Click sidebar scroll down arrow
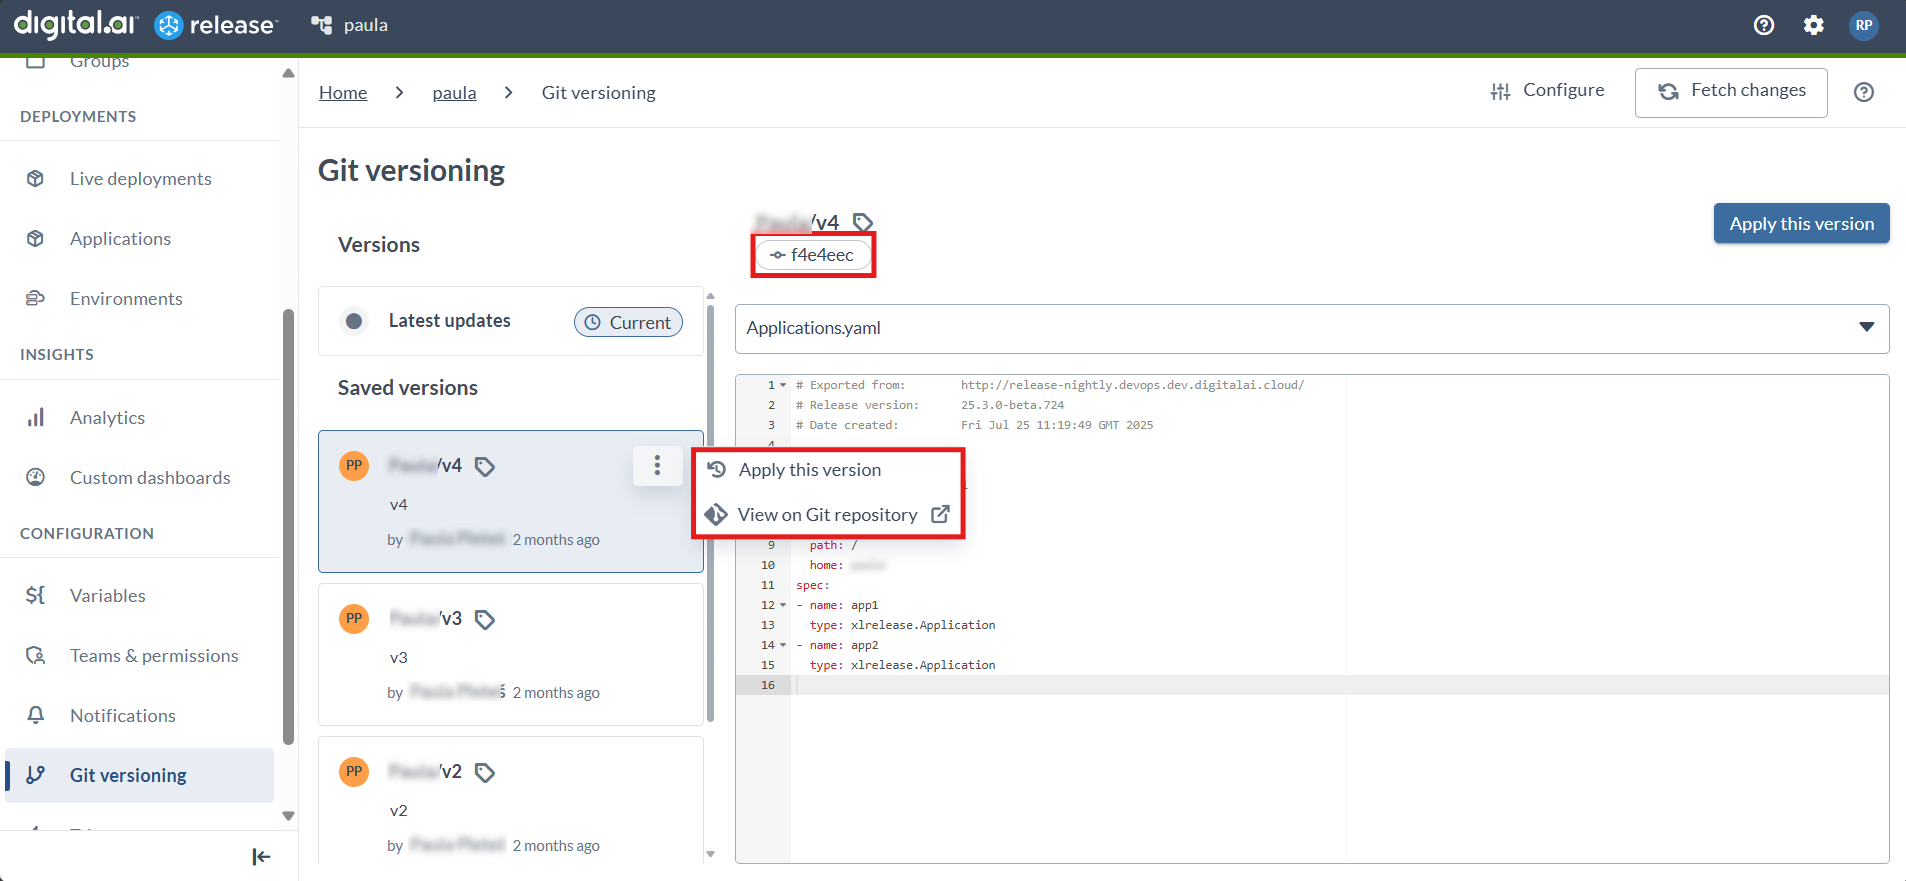The width and height of the screenshot is (1906, 881). [x=288, y=816]
